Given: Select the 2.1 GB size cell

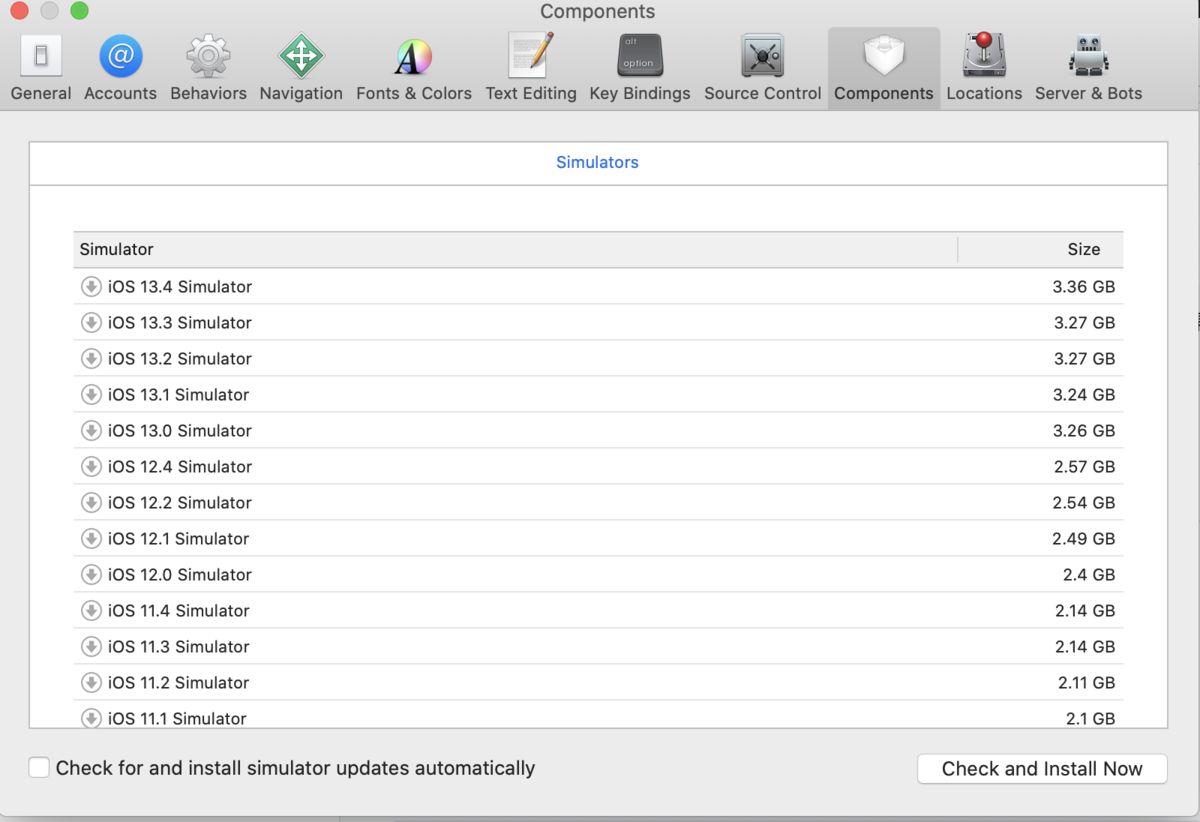Looking at the screenshot, I should pyautogui.click(x=1089, y=718).
